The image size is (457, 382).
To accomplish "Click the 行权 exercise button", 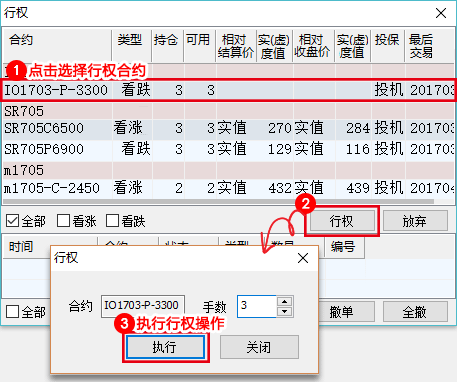I will (x=342, y=221).
